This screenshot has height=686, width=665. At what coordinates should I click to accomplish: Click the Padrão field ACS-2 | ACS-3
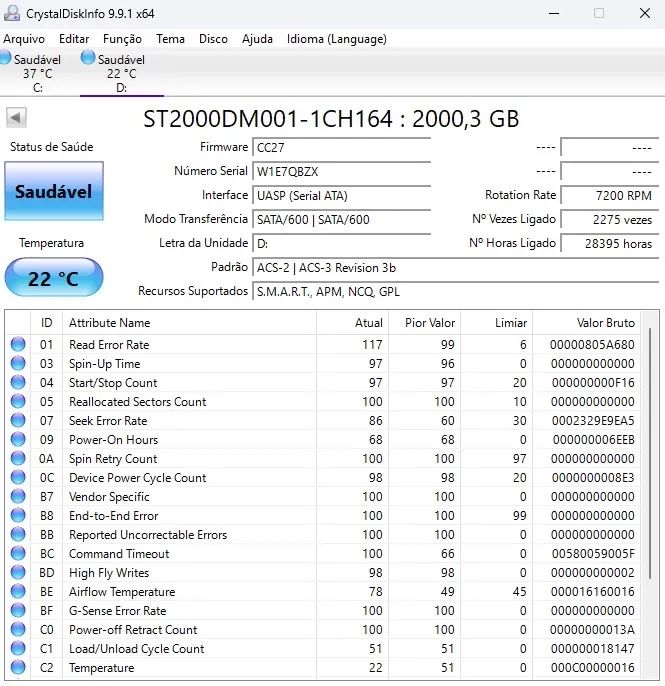[455, 267]
